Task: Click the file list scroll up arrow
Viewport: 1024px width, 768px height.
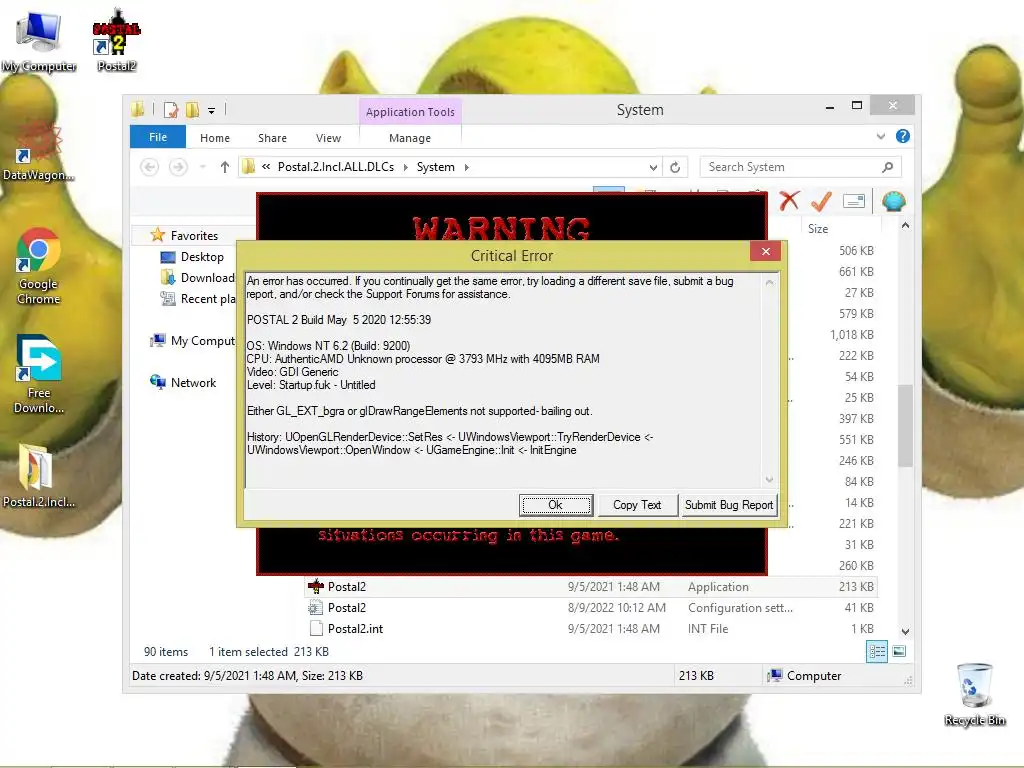Action: click(905, 226)
